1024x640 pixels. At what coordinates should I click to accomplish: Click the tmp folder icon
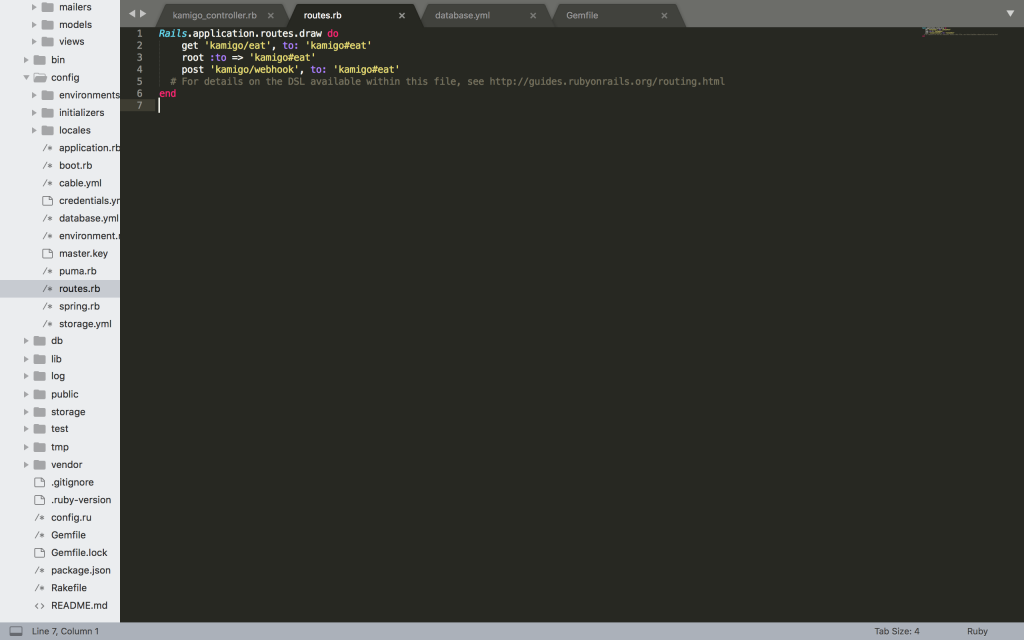[x=40, y=447]
